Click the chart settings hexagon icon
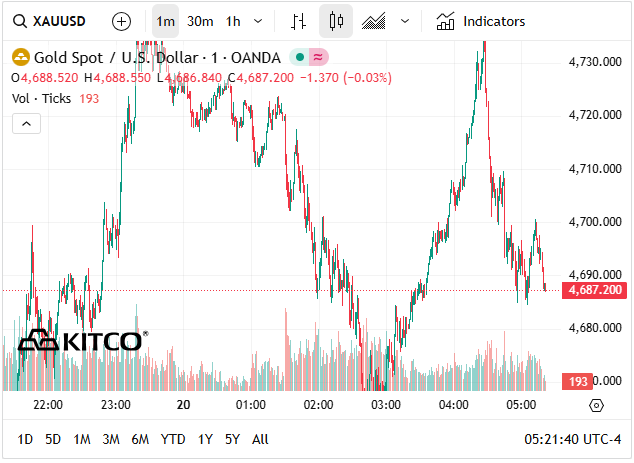This screenshot has height=463, width=634. tap(596, 405)
